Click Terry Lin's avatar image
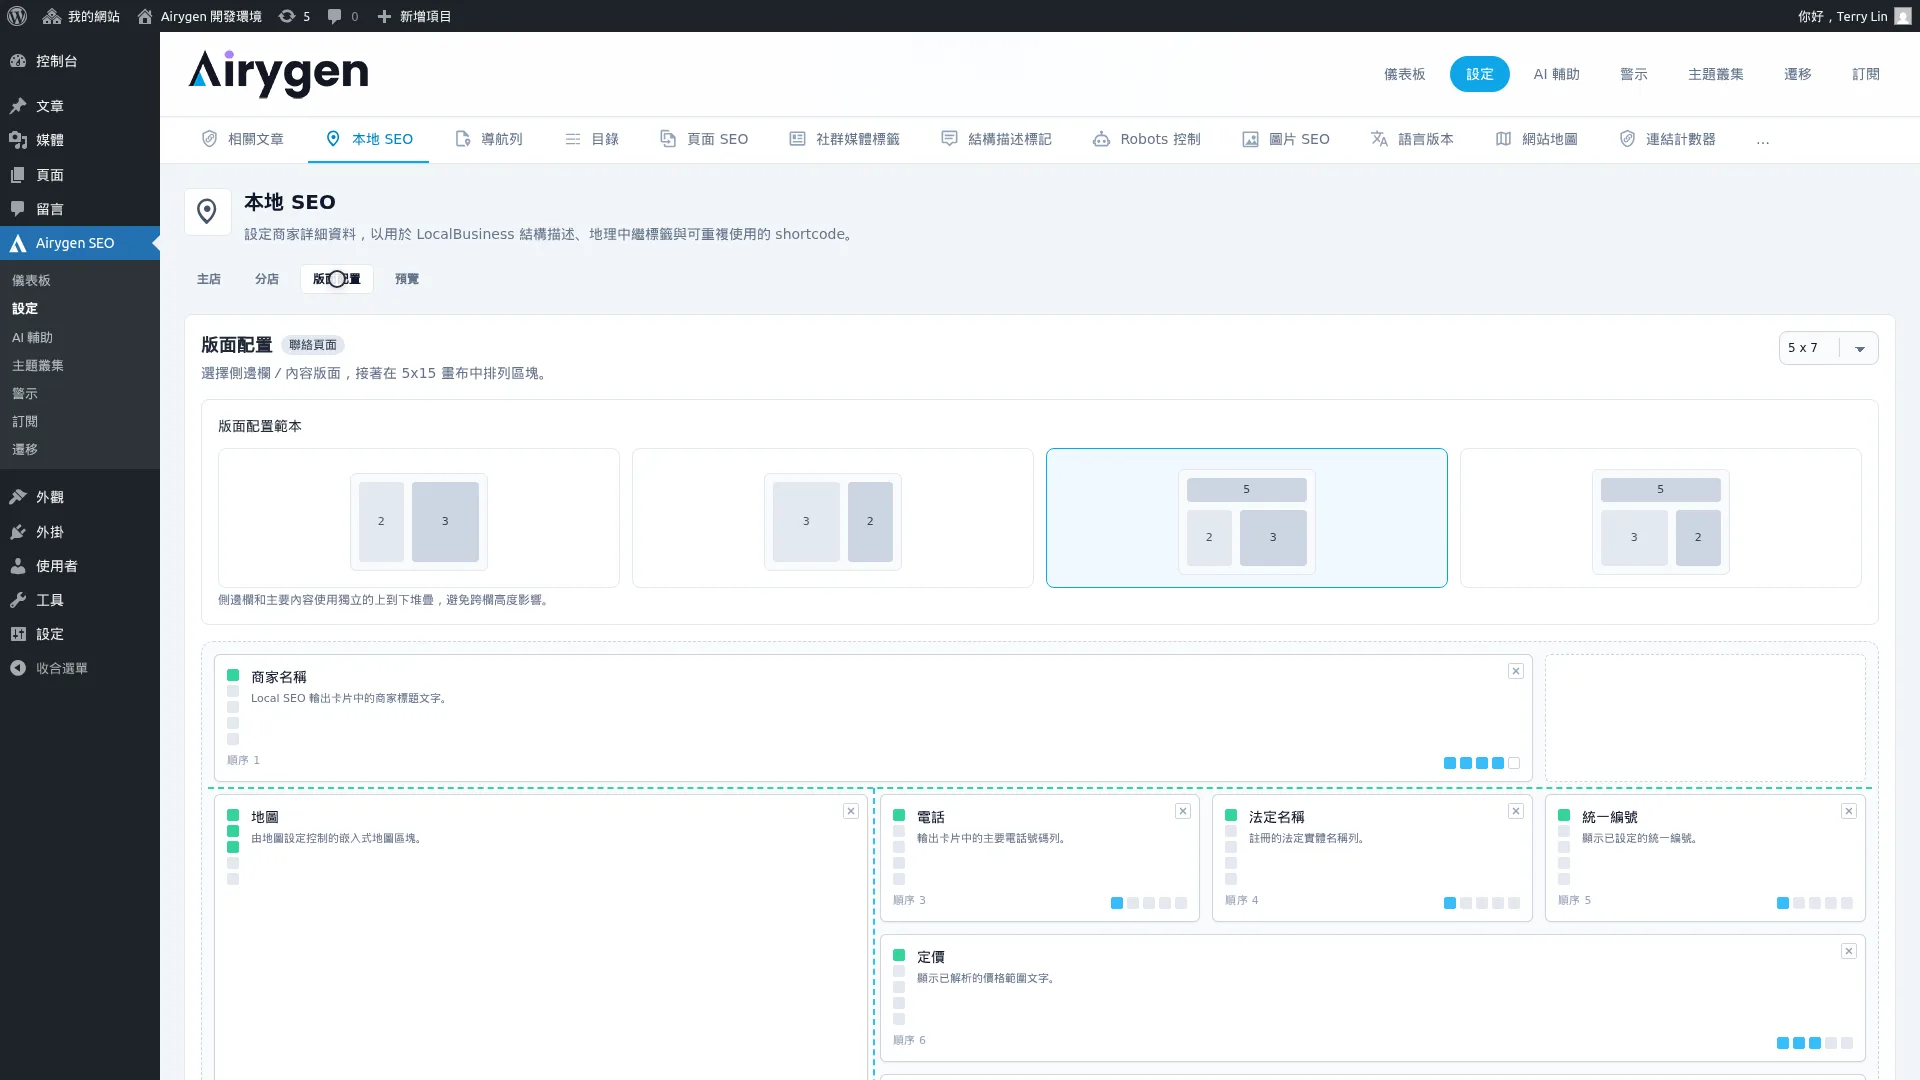Image resolution: width=1920 pixels, height=1080 pixels. pyautogui.click(x=1903, y=16)
